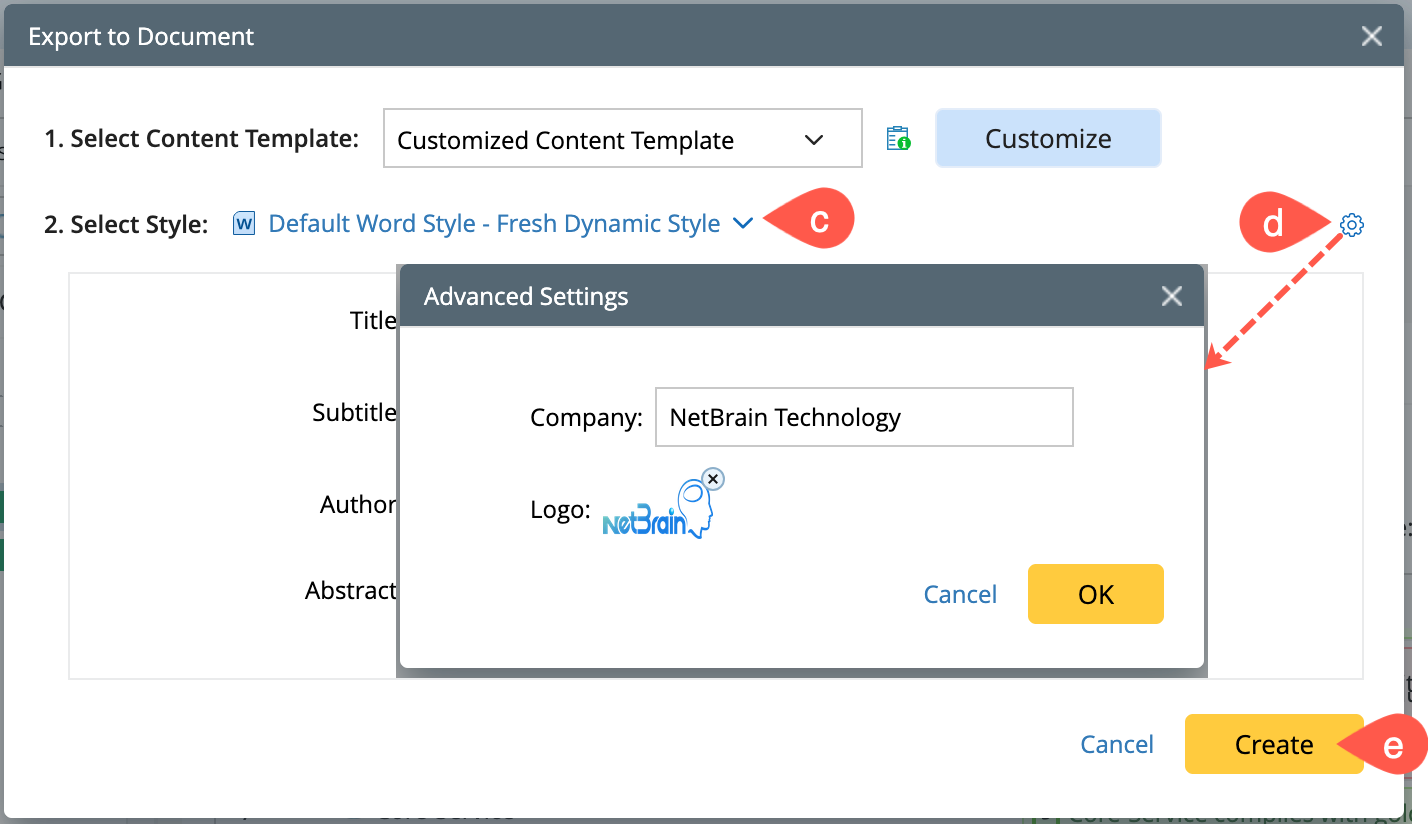Remove the NetBrain logo image
This screenshot has height=824, width=1428.
[712, 480]
